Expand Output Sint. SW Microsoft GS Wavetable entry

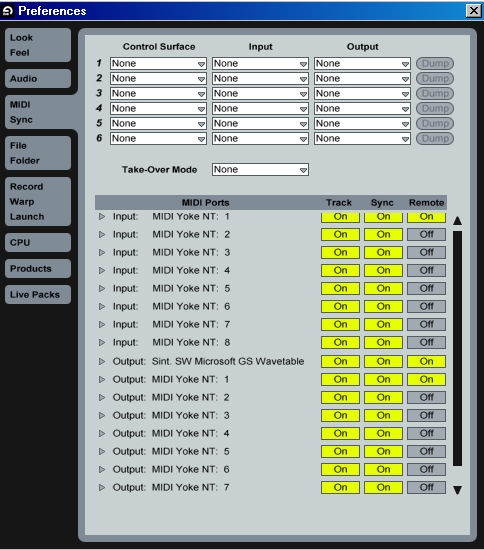pyautogui.click(x=102, y=361)
